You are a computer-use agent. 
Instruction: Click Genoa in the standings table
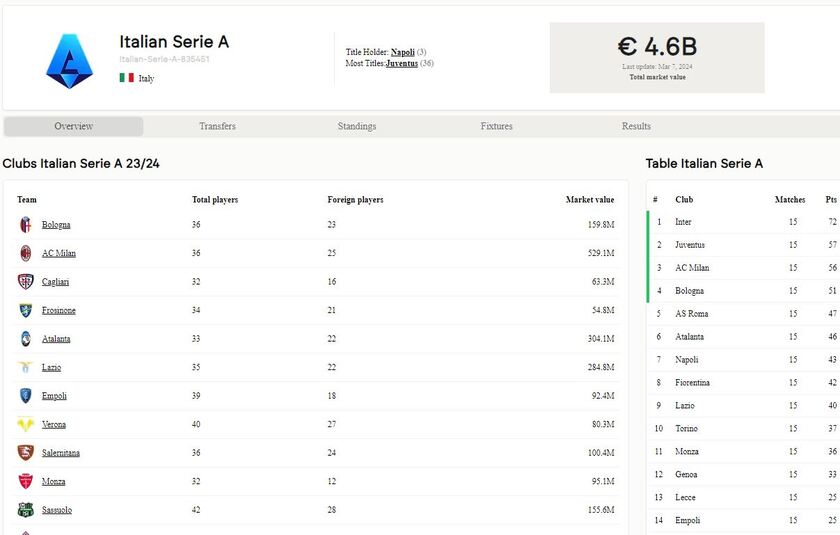pyautogui.click(x=686, y=474)
